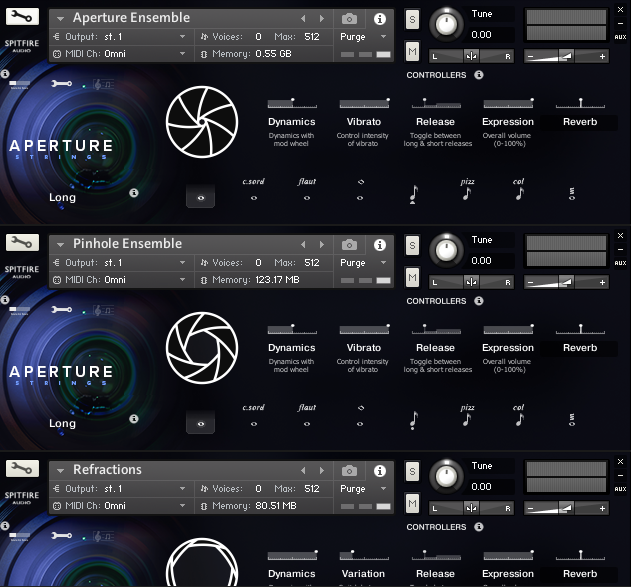The image size is (631, 587).
Task: Expand Refractions instrument name menu
Action: pyautogui.click(x=60, y=471)
